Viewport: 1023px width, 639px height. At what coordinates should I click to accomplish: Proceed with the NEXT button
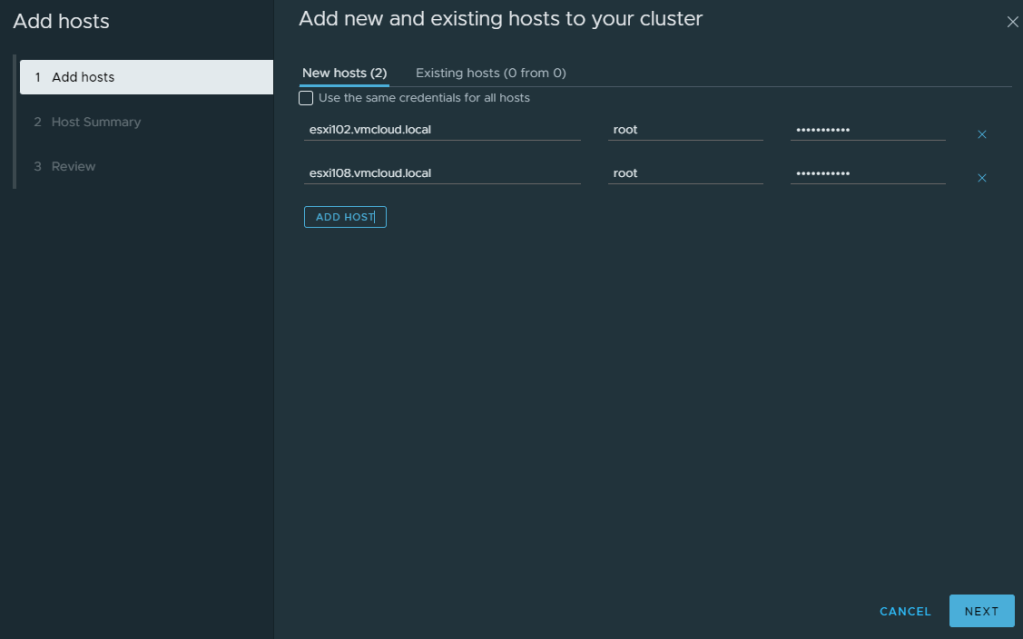click(x=981, y=611)
